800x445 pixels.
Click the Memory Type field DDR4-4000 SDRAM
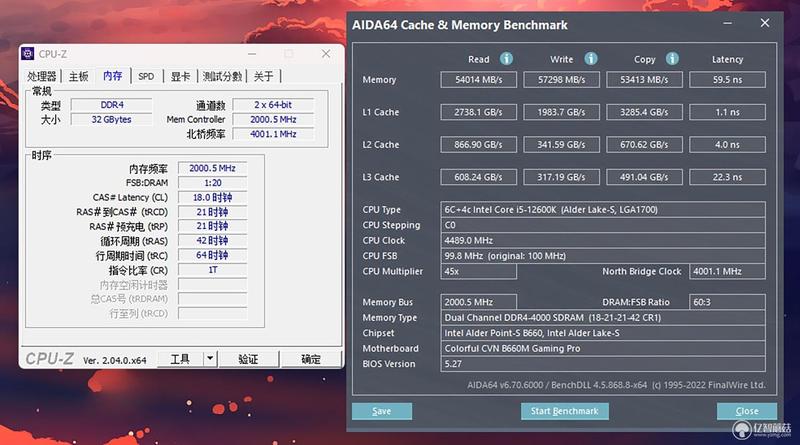click(x=603, y=317)
